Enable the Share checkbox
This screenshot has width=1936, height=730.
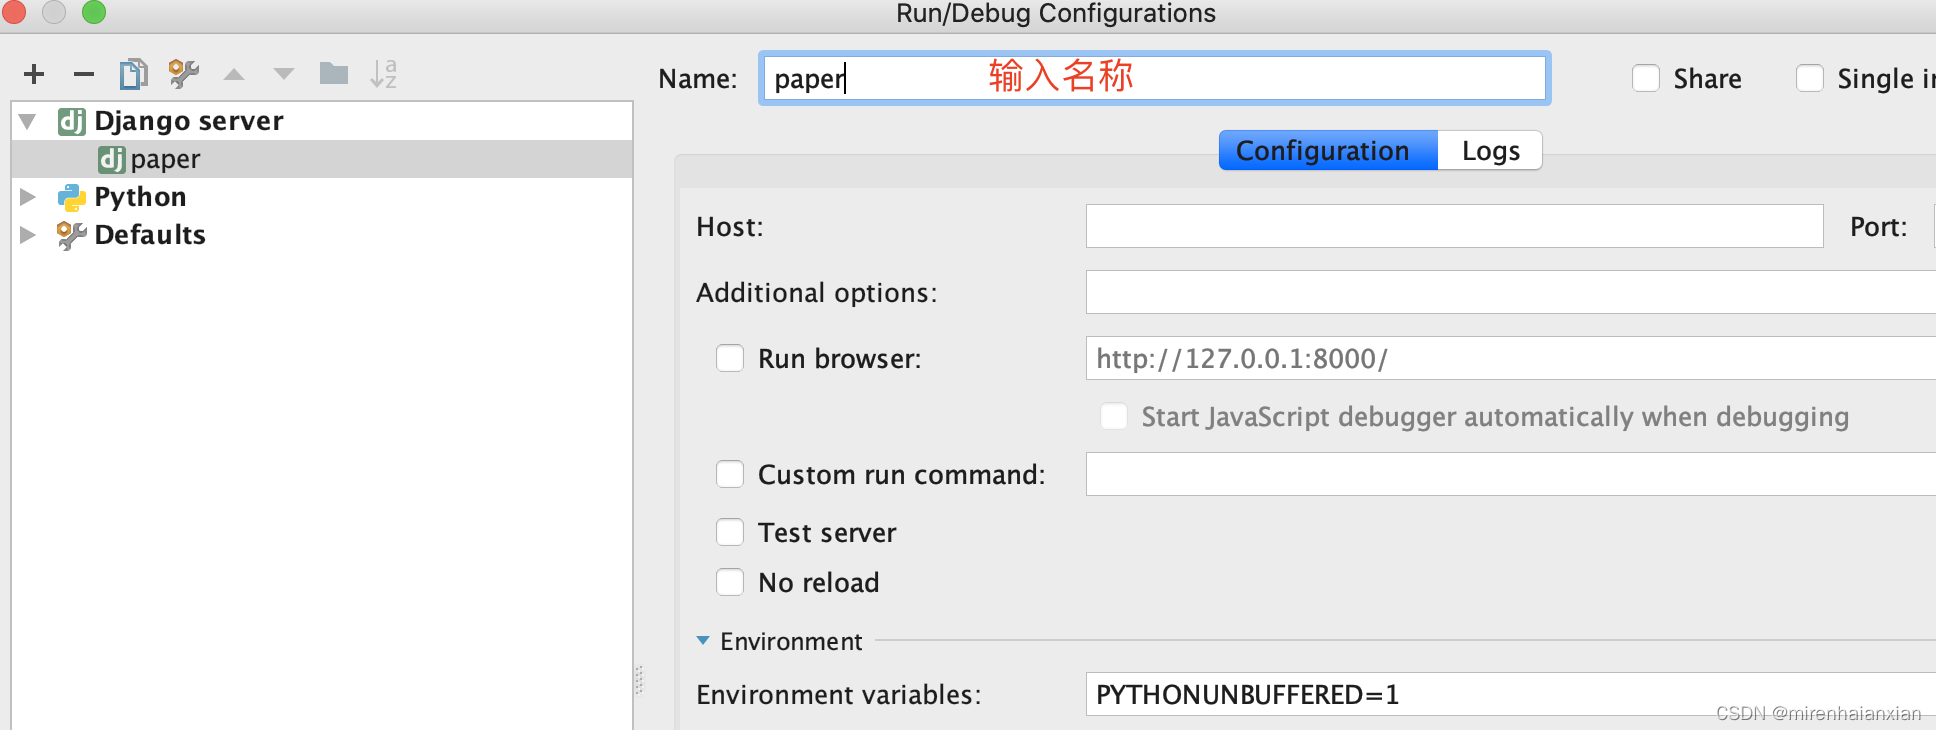pyautogui.click(x=1646, y=78)
